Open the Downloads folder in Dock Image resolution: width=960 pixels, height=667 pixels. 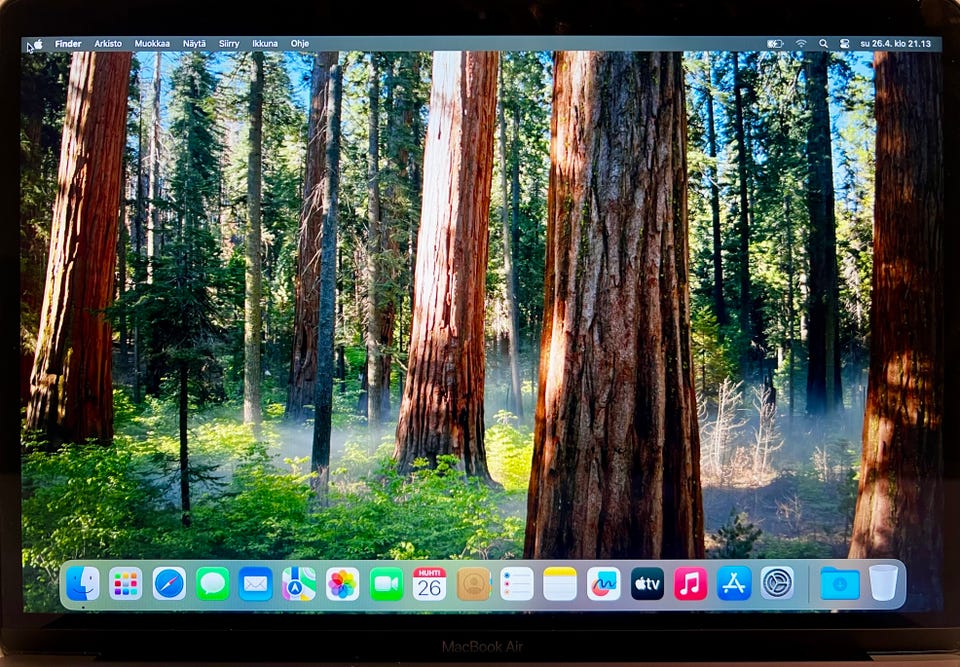(x=839, y=584)
